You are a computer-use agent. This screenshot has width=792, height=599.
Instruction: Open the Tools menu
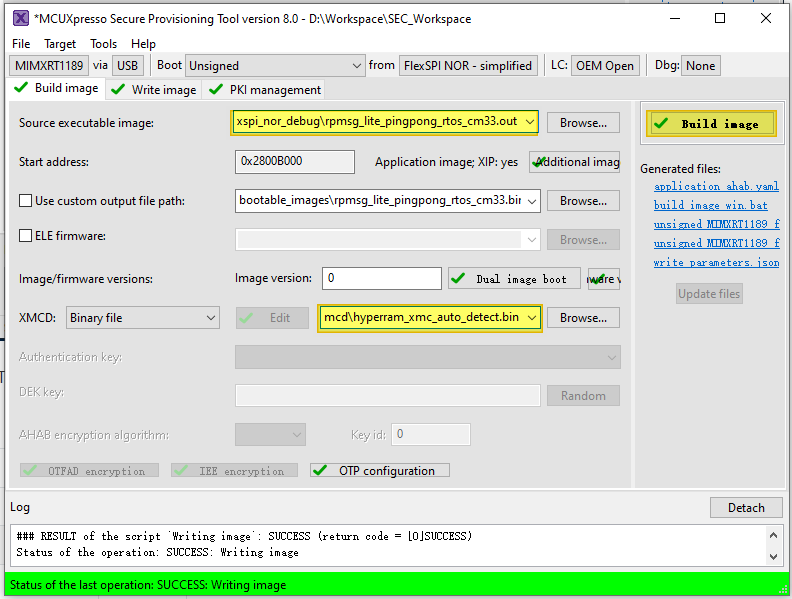pyautogui.click(x=103, y=44)
